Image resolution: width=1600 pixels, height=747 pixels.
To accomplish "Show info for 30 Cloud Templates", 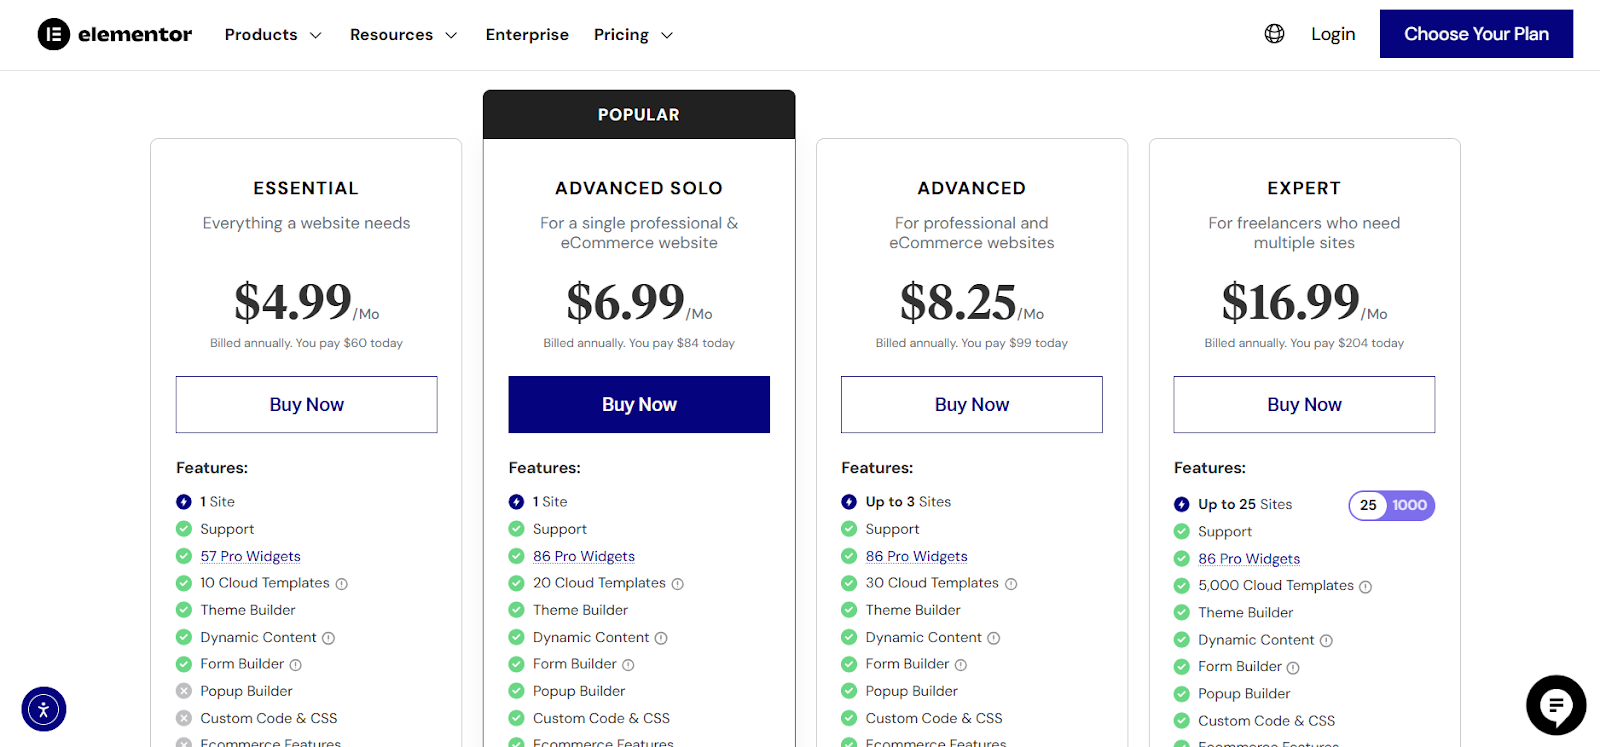I will 1011,584.
